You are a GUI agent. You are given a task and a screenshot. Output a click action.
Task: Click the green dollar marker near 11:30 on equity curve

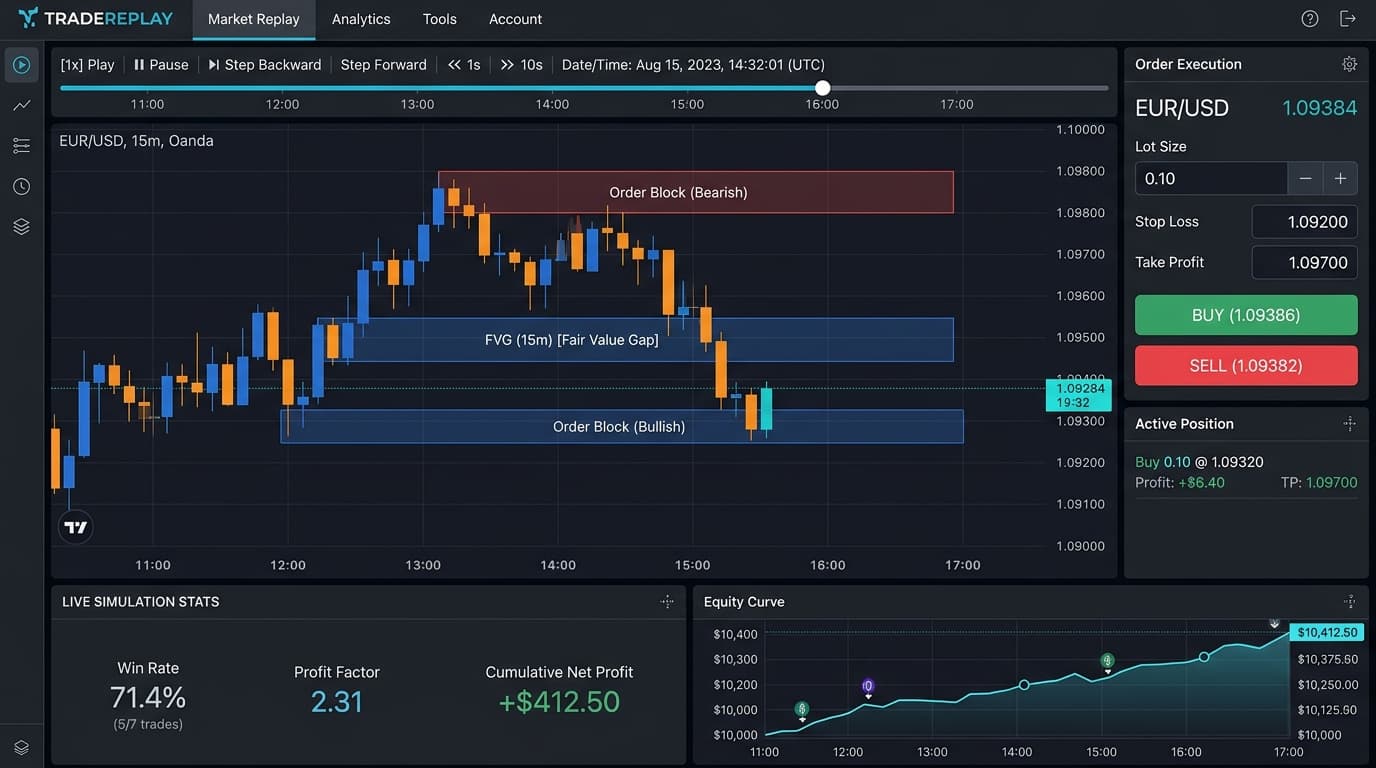(x=802, y=711)
